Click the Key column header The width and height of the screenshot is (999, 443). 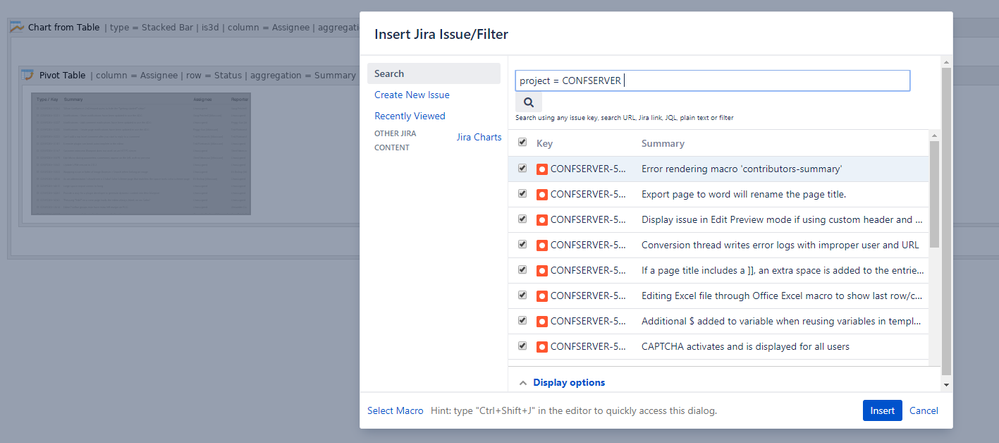click(545, 143)
